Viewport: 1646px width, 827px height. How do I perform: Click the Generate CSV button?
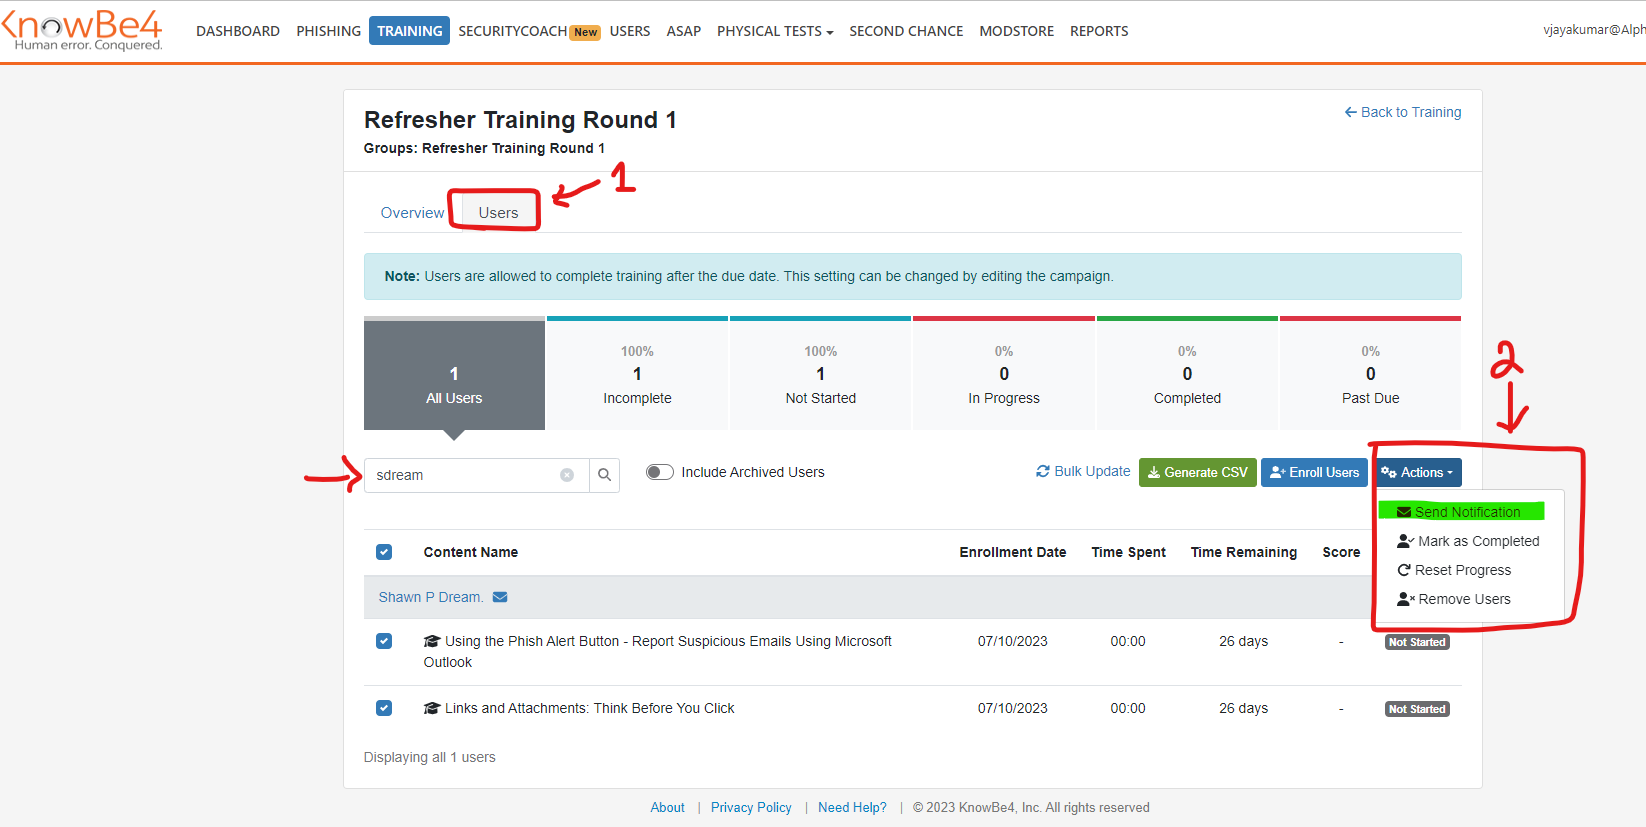(x=1197, y=472)
